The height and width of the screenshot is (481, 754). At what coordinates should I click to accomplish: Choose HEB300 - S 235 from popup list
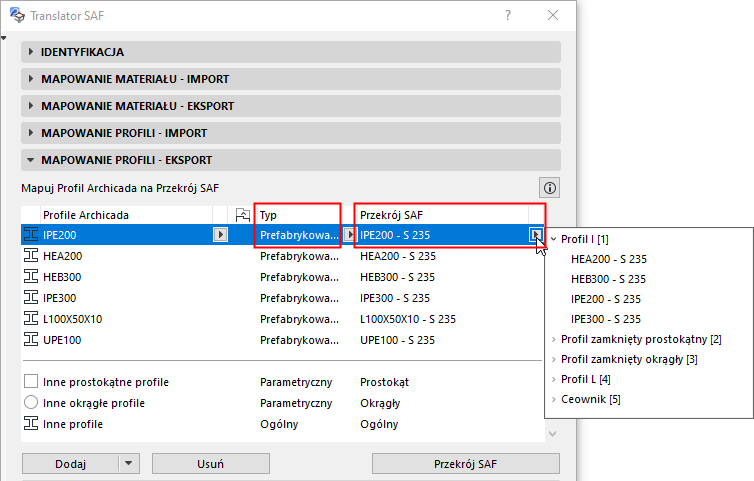pos(608,279)
